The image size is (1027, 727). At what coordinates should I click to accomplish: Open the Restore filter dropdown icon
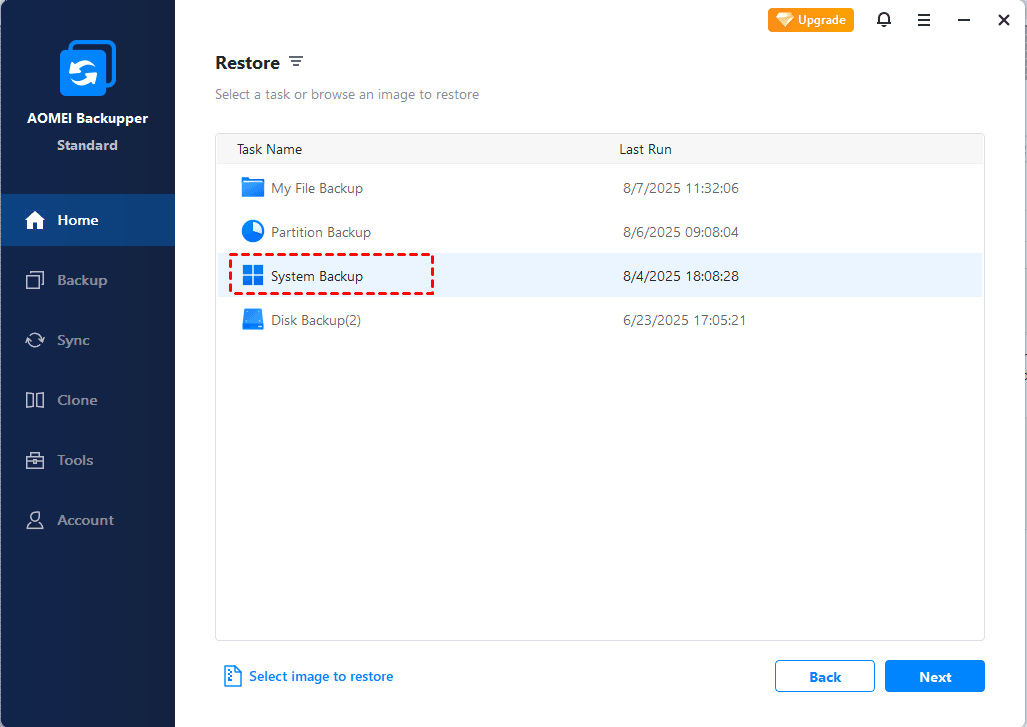click(x=296, y=62)
